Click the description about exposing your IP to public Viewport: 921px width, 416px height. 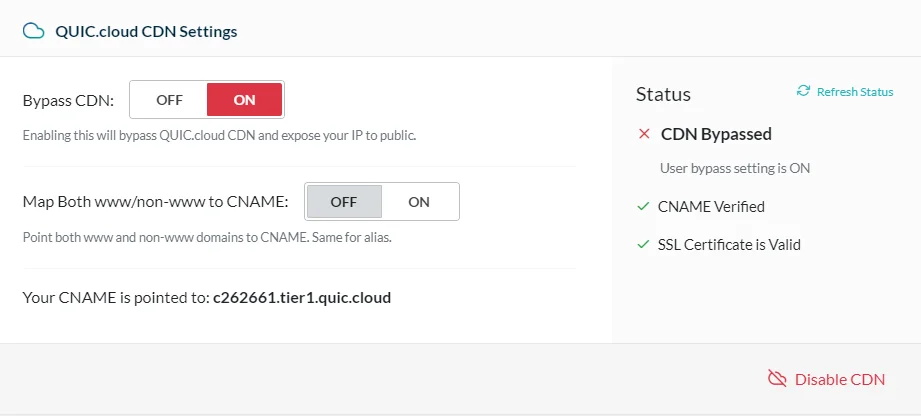pyautogui.click(x=219, y=136)
